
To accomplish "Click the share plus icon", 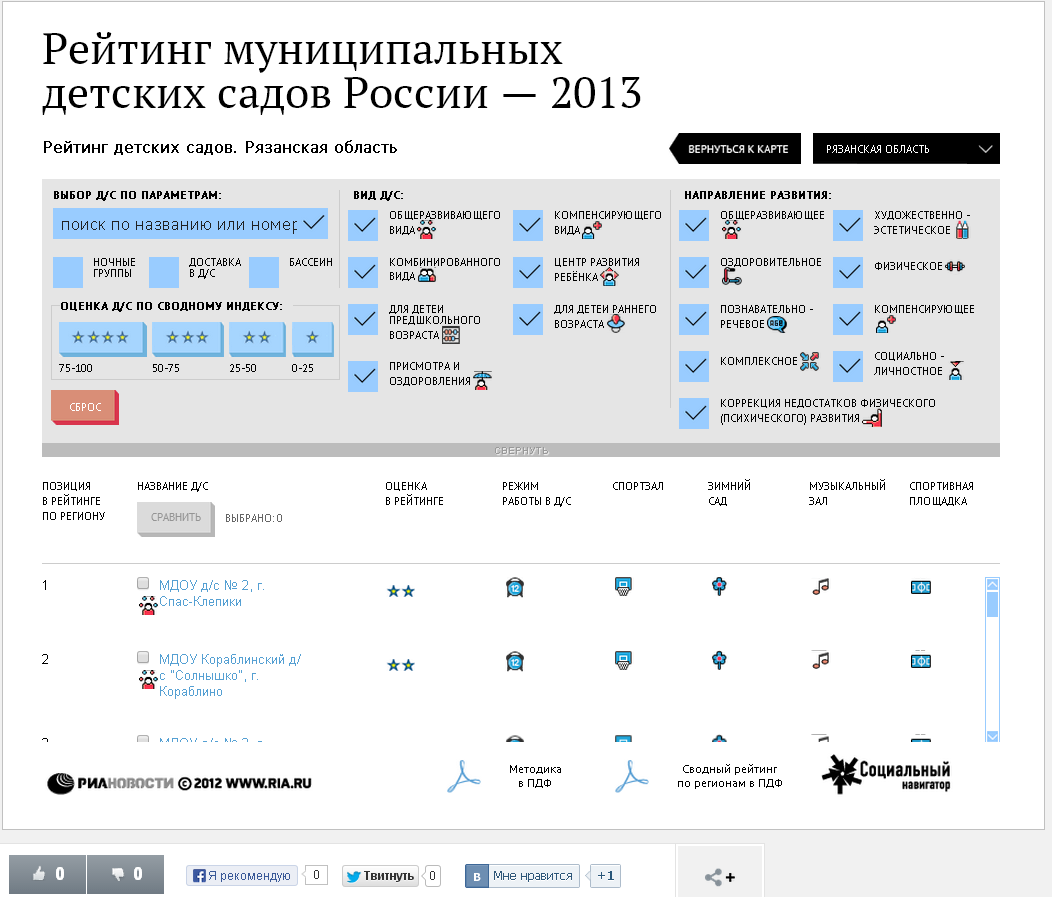I will [720, 876].
